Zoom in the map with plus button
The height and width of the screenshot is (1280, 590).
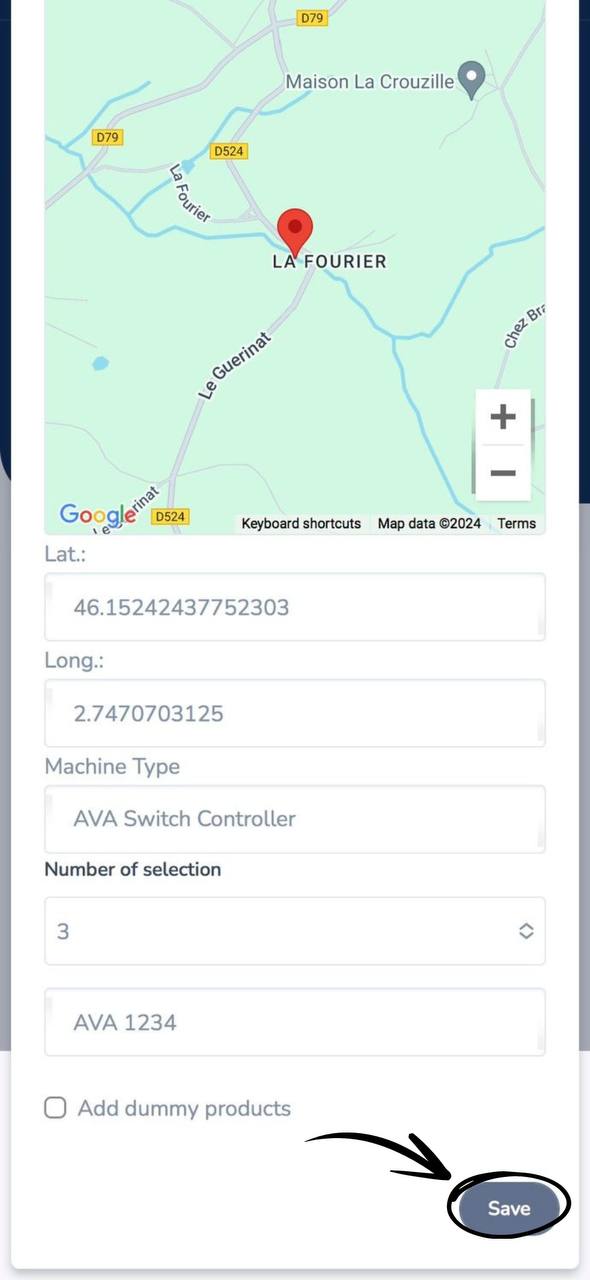pyautogui.click(x=503, y=417)
